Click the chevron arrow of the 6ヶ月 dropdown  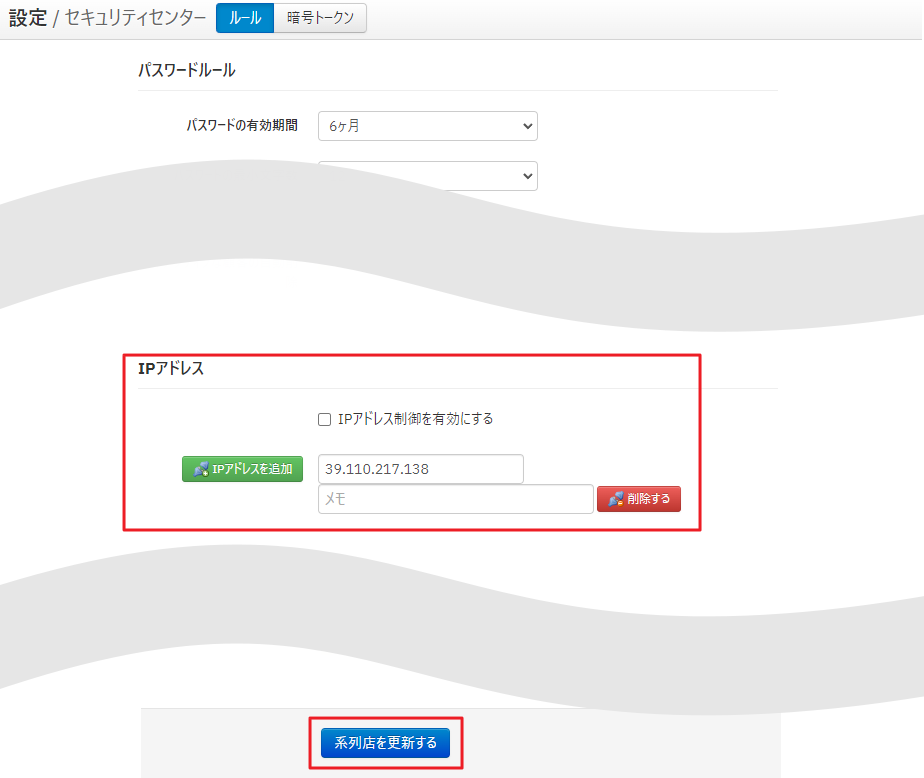point(527,126)
